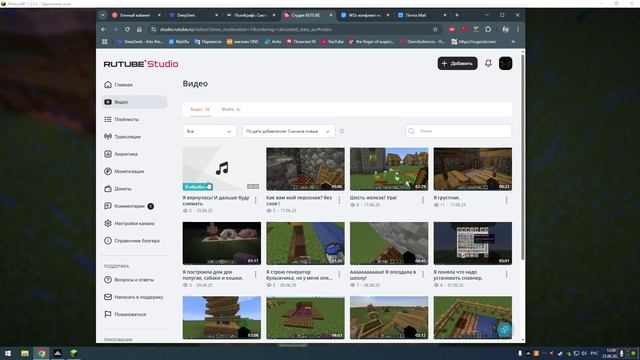The width and height of the screenshot is (640, 360).
Task: Open browser home page button
Action: [x=139, y=29]
